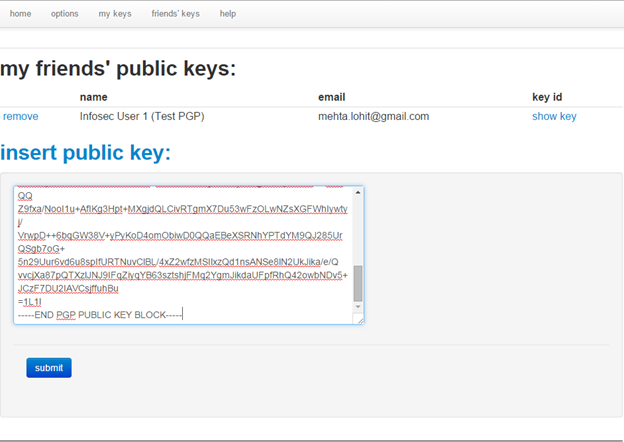Click the insert public key heading
Image resolution: width=624 pixels, height=442 pixels.
86,153
